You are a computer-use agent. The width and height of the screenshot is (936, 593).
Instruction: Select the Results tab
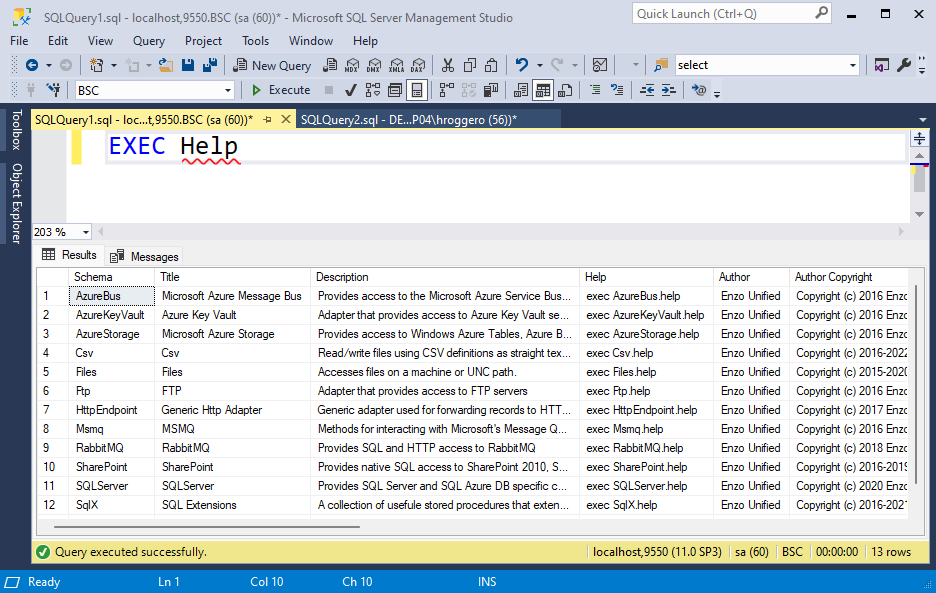tap(69, 255)
